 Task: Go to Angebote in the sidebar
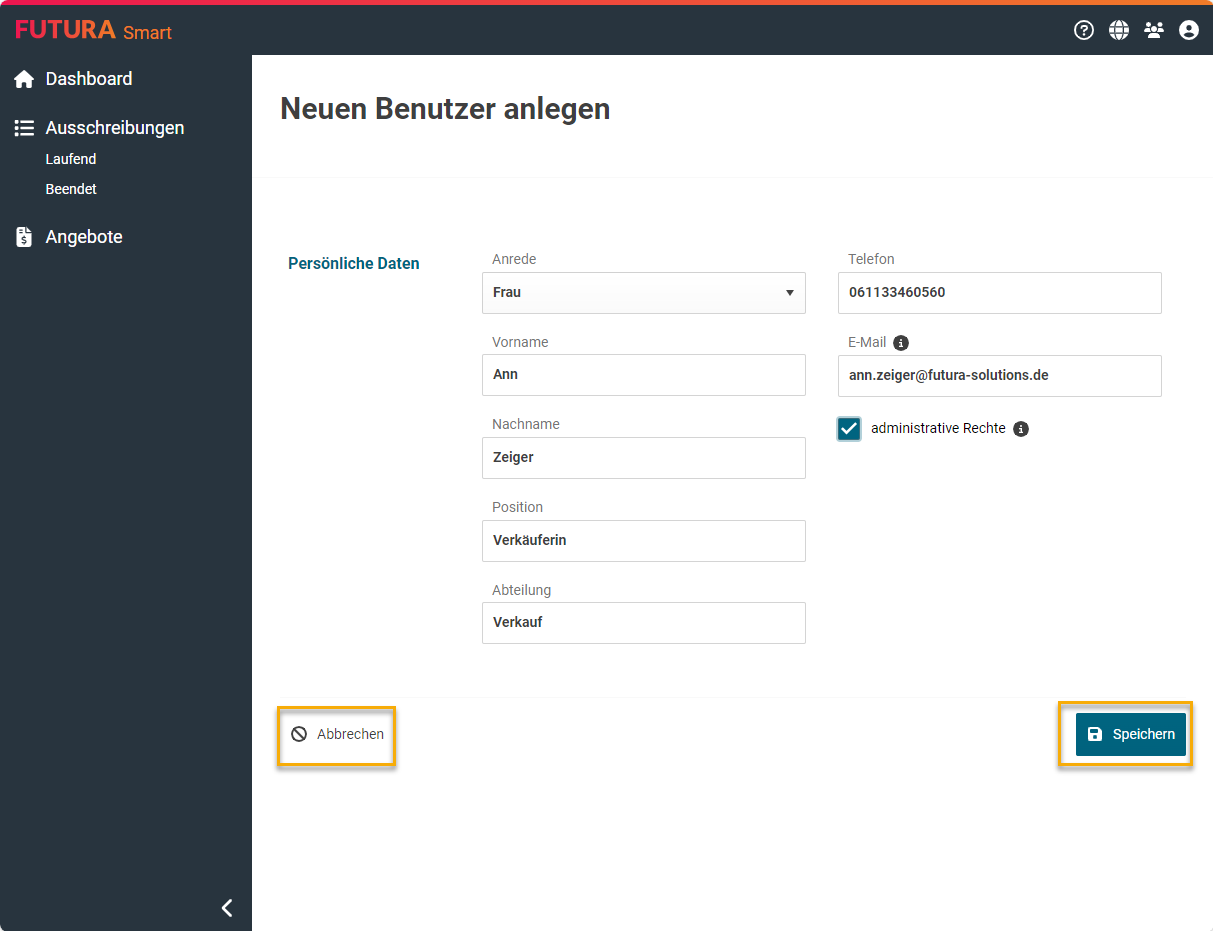[84, 237]
